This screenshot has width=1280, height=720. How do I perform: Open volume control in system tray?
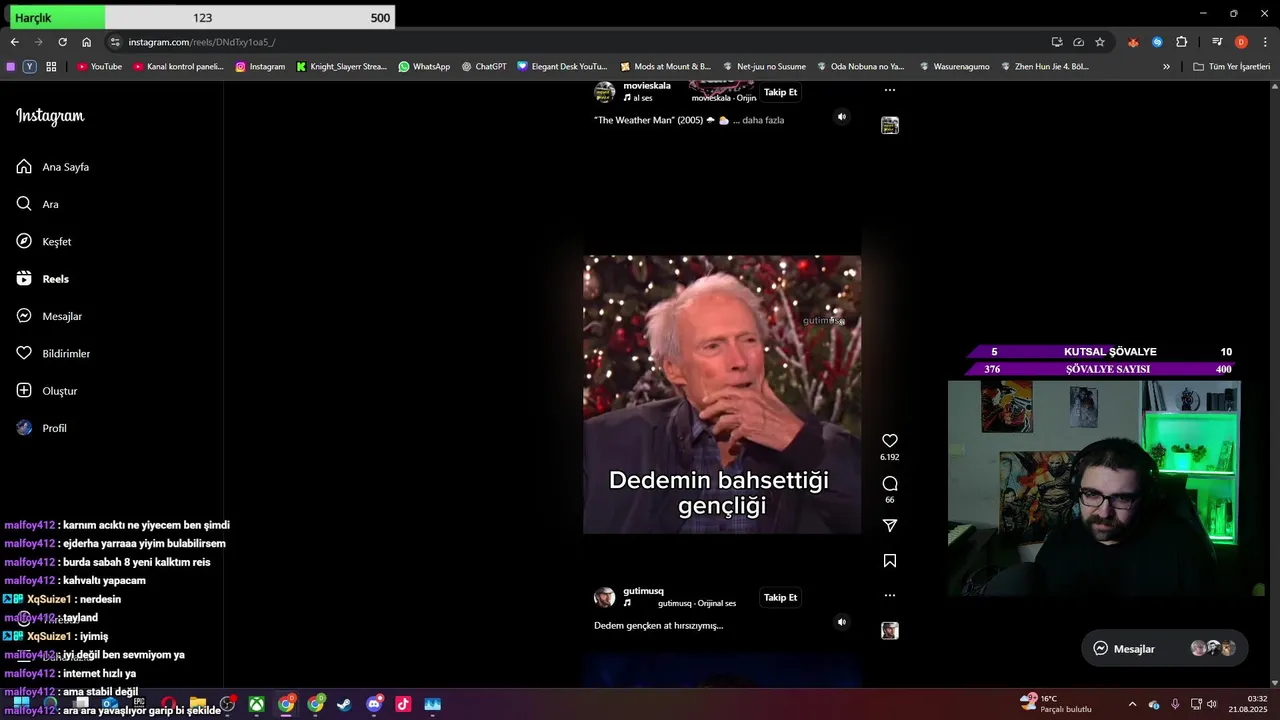click(1212, 704)
